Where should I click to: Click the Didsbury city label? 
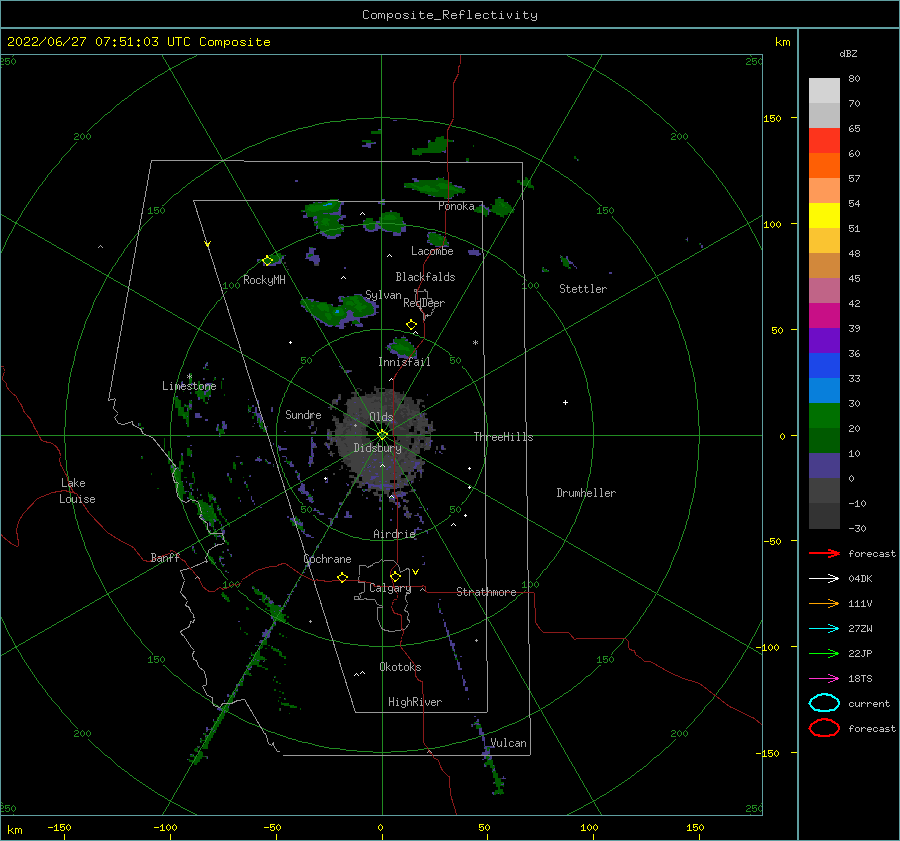tap(377, 448)
